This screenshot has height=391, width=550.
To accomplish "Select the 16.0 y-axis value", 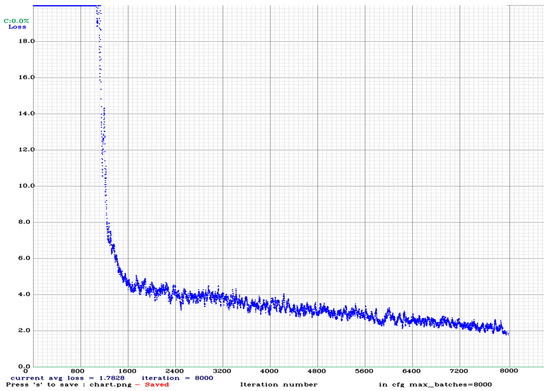I will click(27, 77).
